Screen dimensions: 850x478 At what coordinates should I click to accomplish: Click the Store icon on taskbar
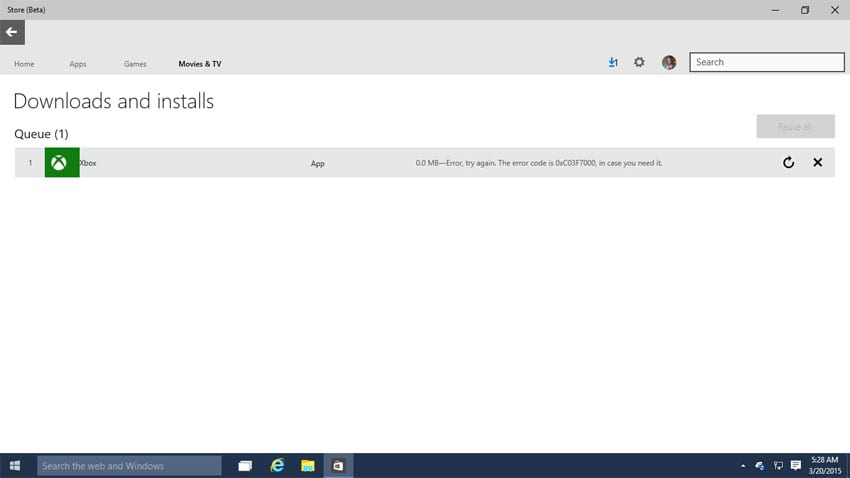pyautogui.click(x=338, y=466)
